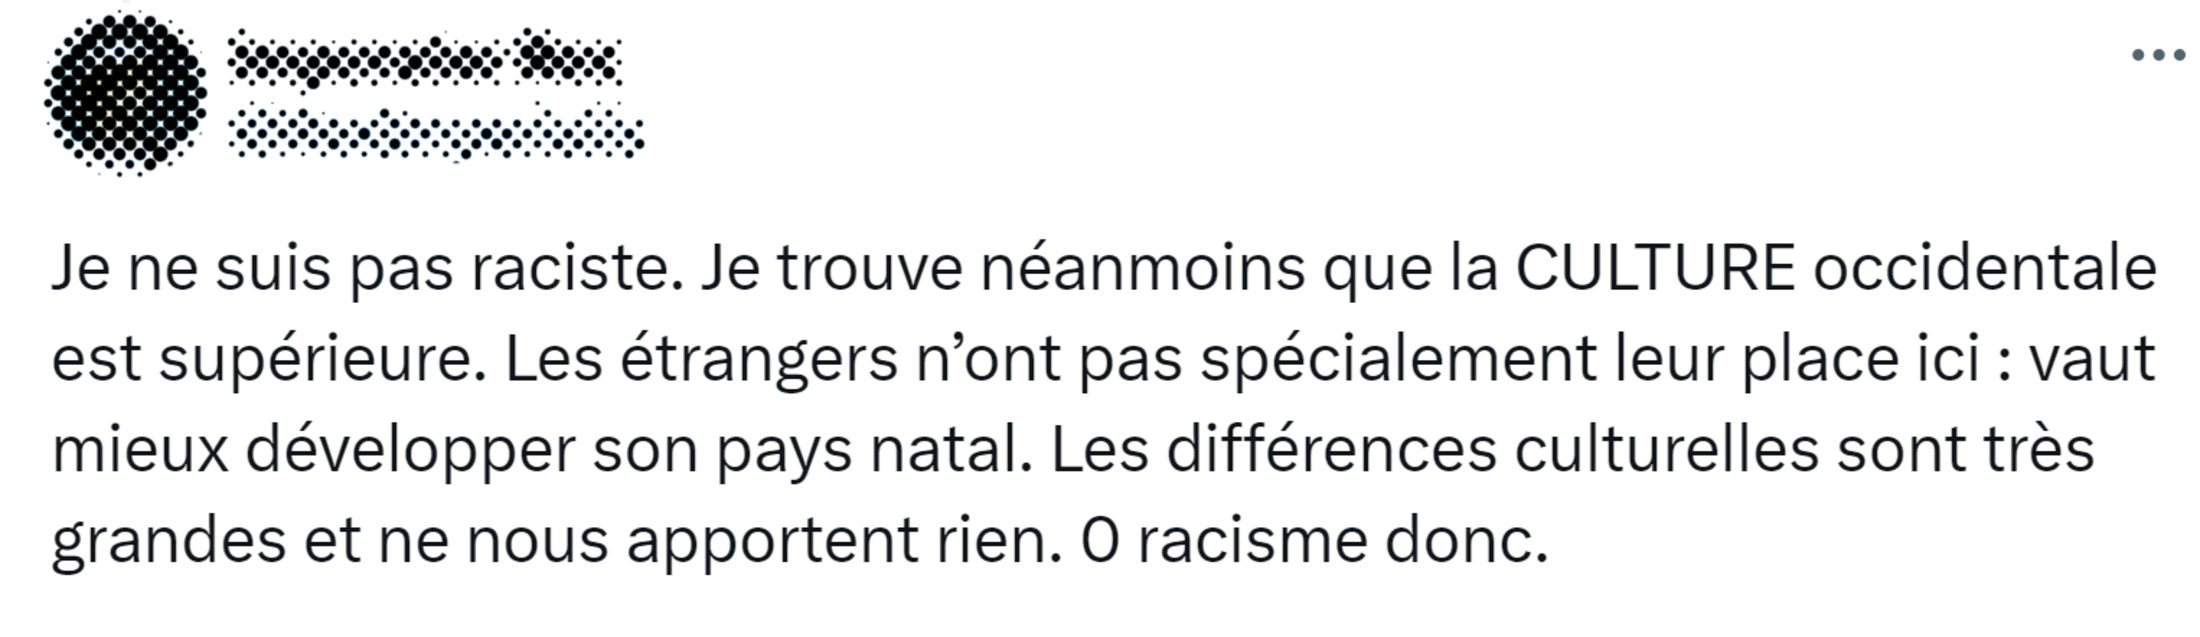2200x637 pixels.
Task: Click the closing phrase "0 racisme donc"
Action: (x=1314, y=541)
